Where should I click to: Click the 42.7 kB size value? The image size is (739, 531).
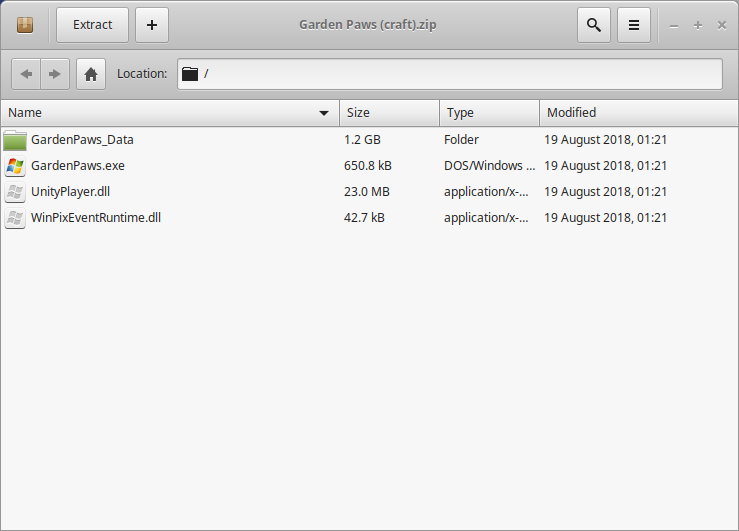coord(364,218)
